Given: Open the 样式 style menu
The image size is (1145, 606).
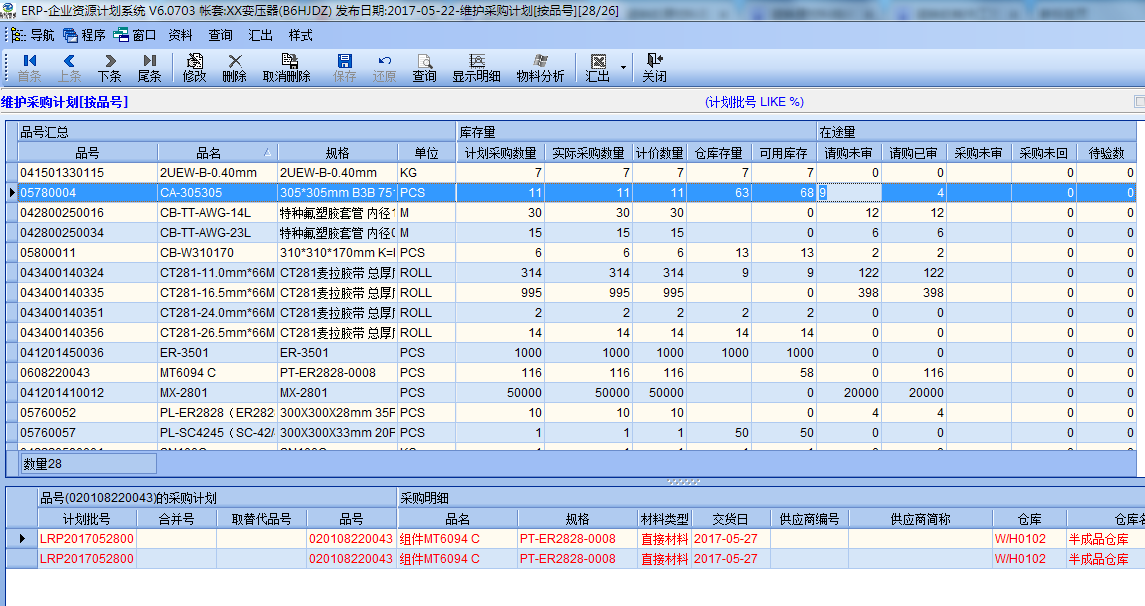Looking at the screenshot, I should click(300, 35).
